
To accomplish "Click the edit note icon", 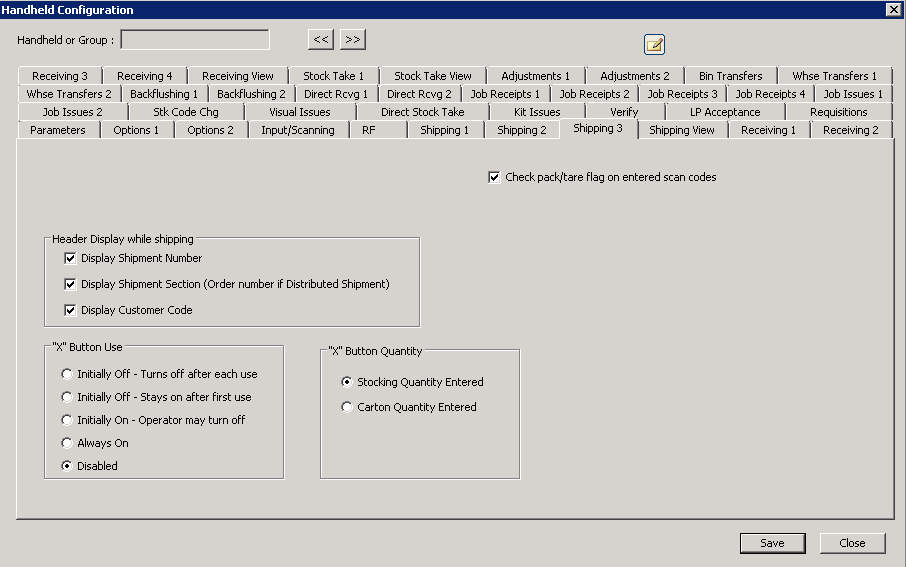I will tap(654, 44).
